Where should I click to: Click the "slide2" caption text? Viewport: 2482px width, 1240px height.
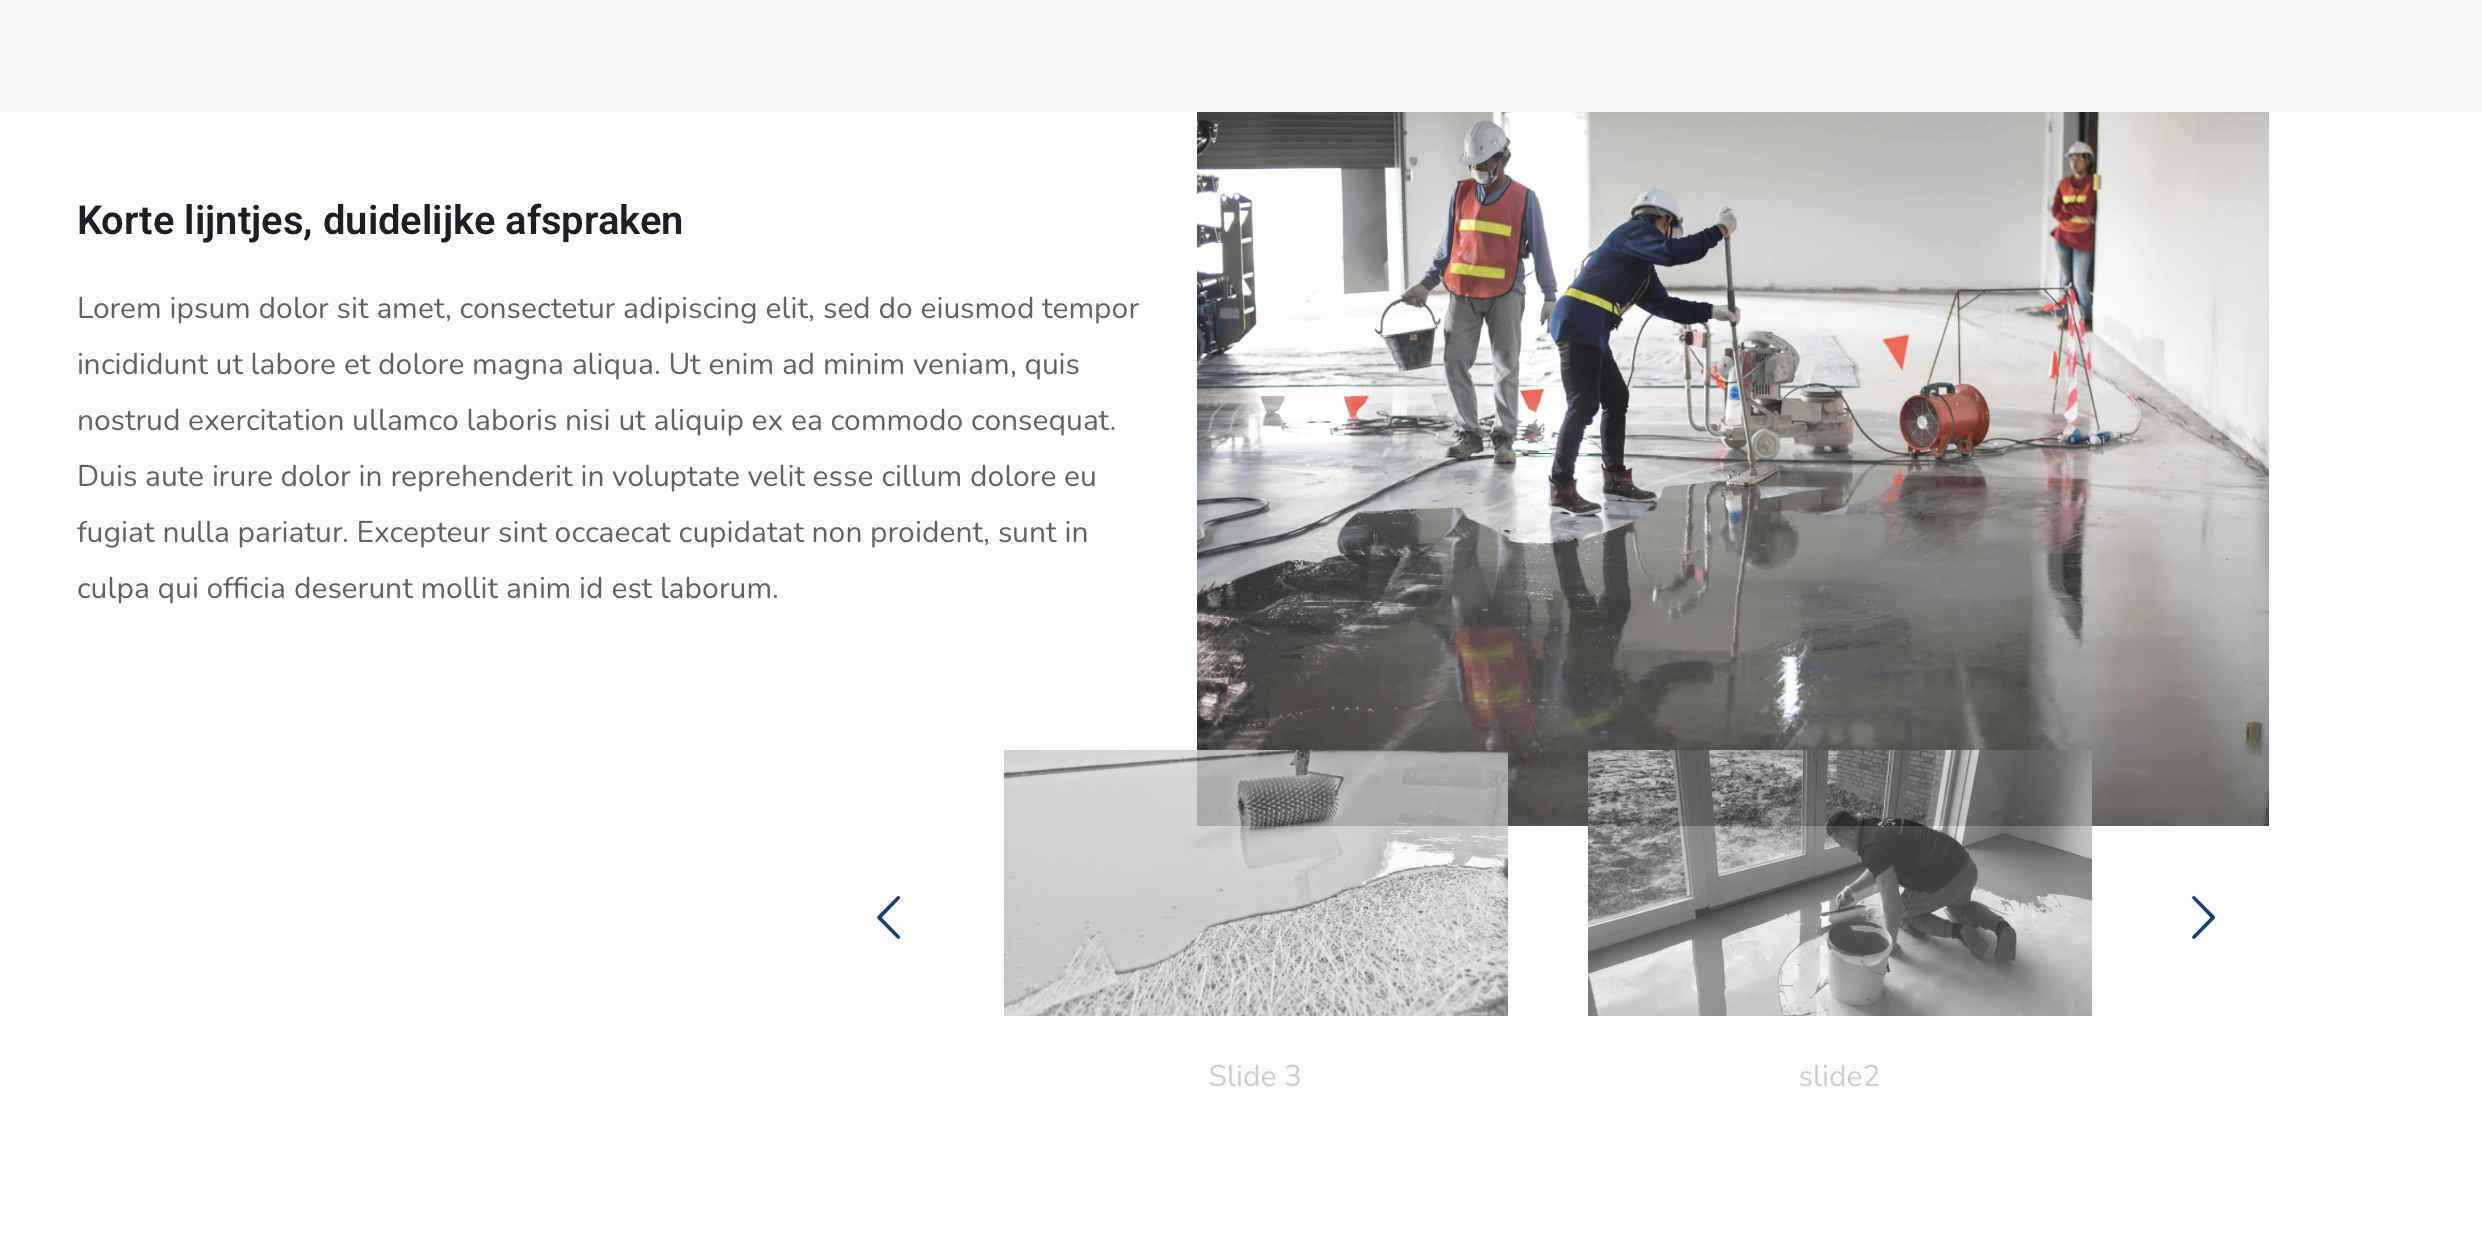(1838, 1076)
